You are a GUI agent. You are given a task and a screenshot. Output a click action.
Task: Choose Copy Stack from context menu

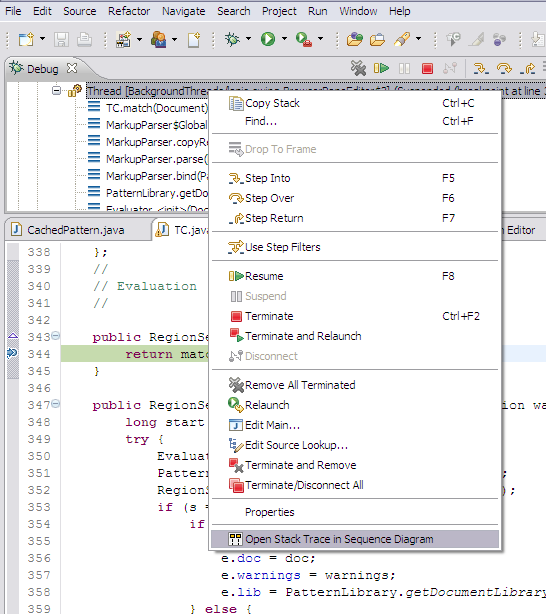(x=355, y=103)
